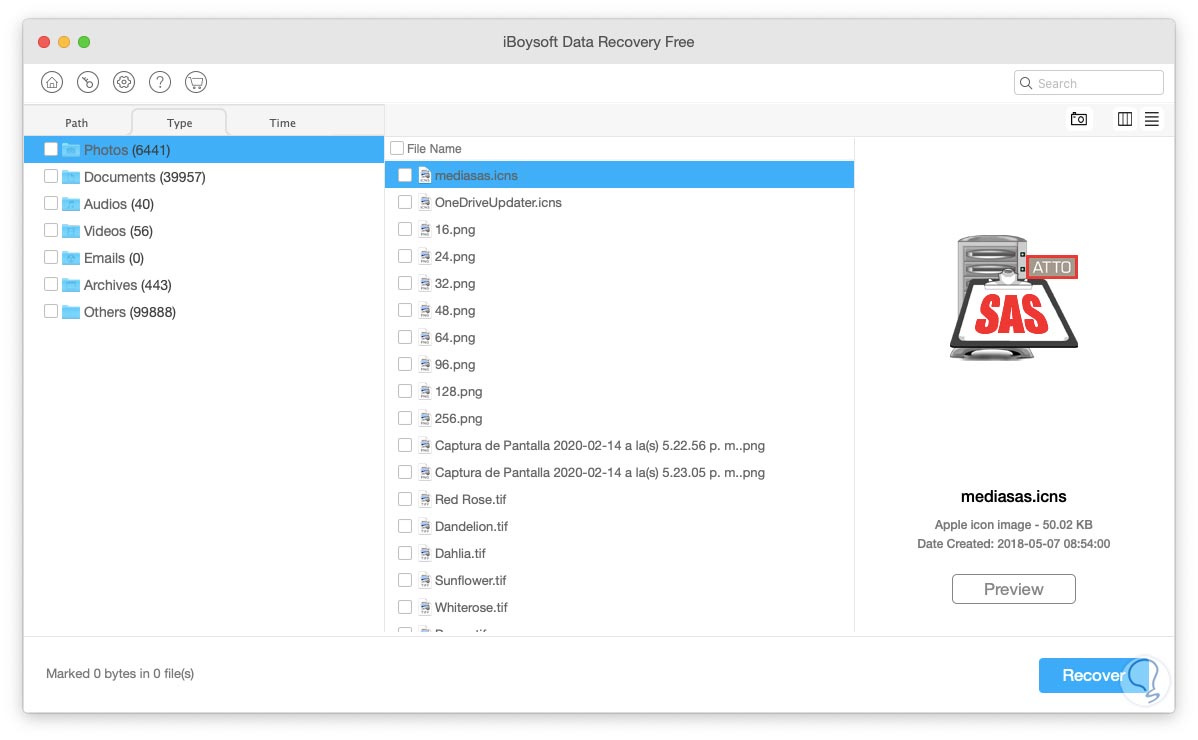Image resolution: width=1198 pixels, height=740 pixels.
Task: Select file 96.png
Action: tap(620, 364)
